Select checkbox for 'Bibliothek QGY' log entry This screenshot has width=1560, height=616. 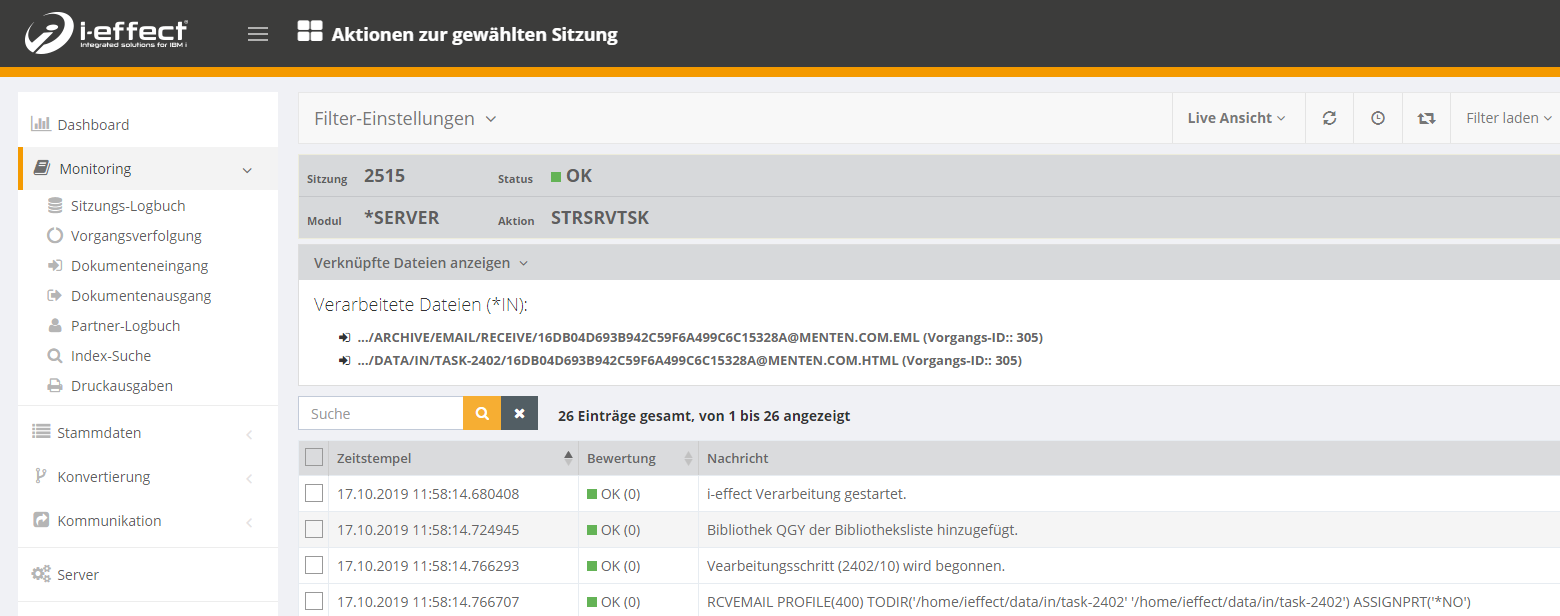point(314,529)
